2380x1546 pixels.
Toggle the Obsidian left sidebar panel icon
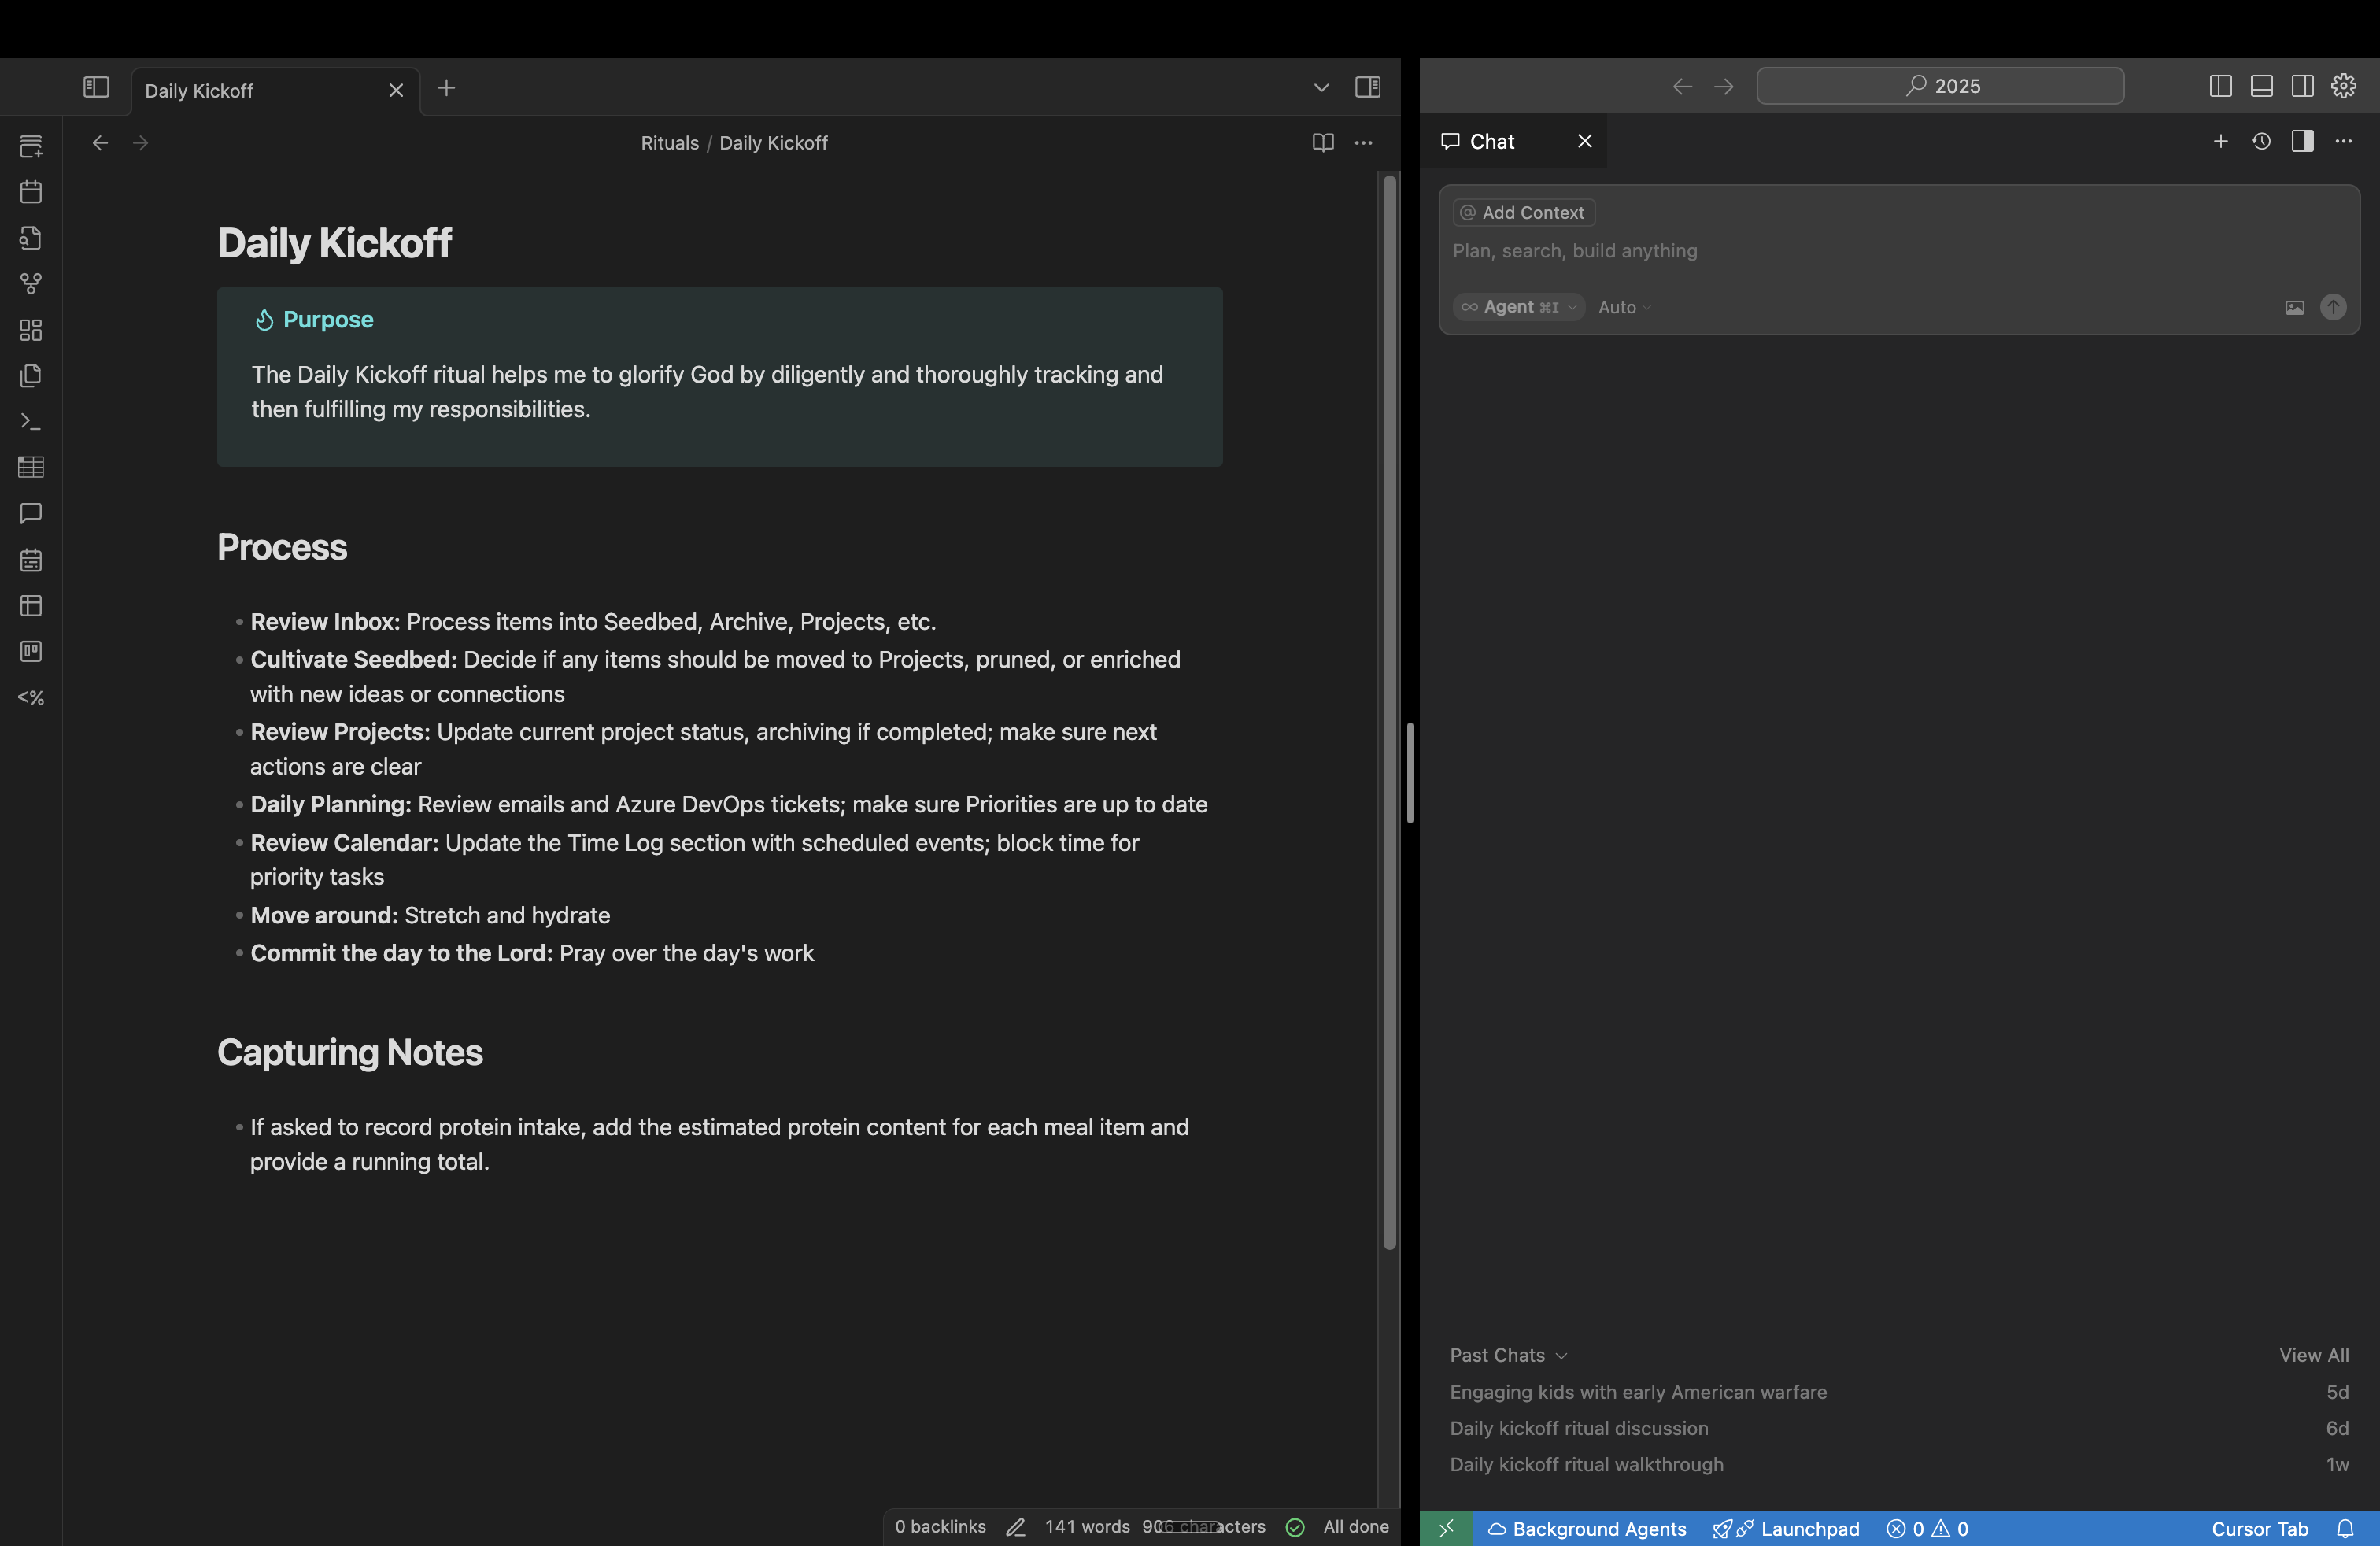(x=96, y=87)
